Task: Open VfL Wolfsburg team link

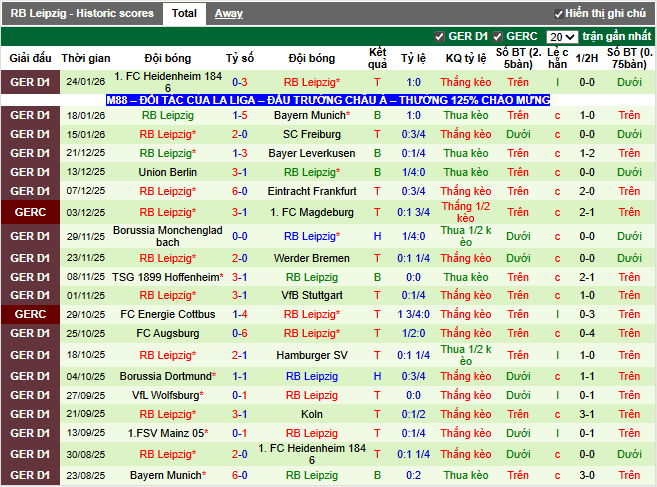Action: pos(168,395)
